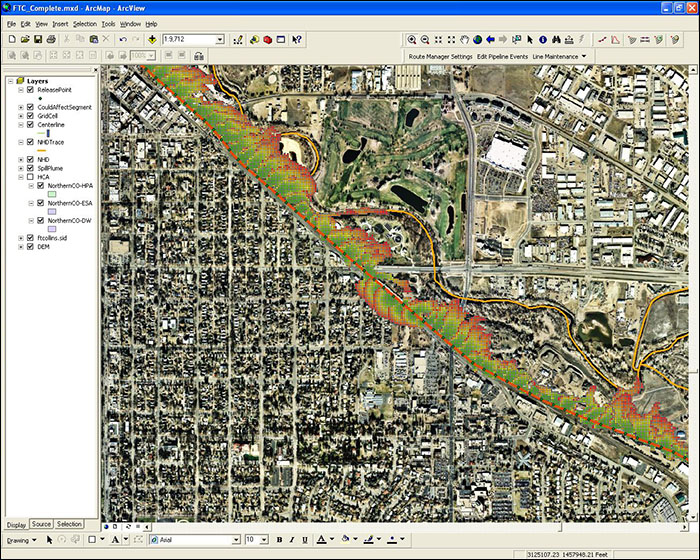Open the Find binoculars tool

[556, 40]
